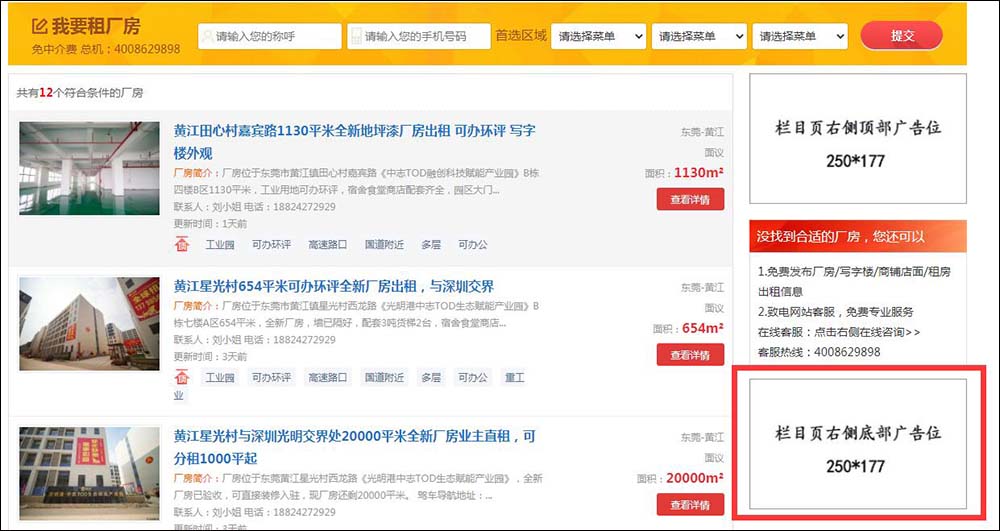Open the second 请选择菜单 region dropdown
Screen dimensions: 1000x531
699,36
